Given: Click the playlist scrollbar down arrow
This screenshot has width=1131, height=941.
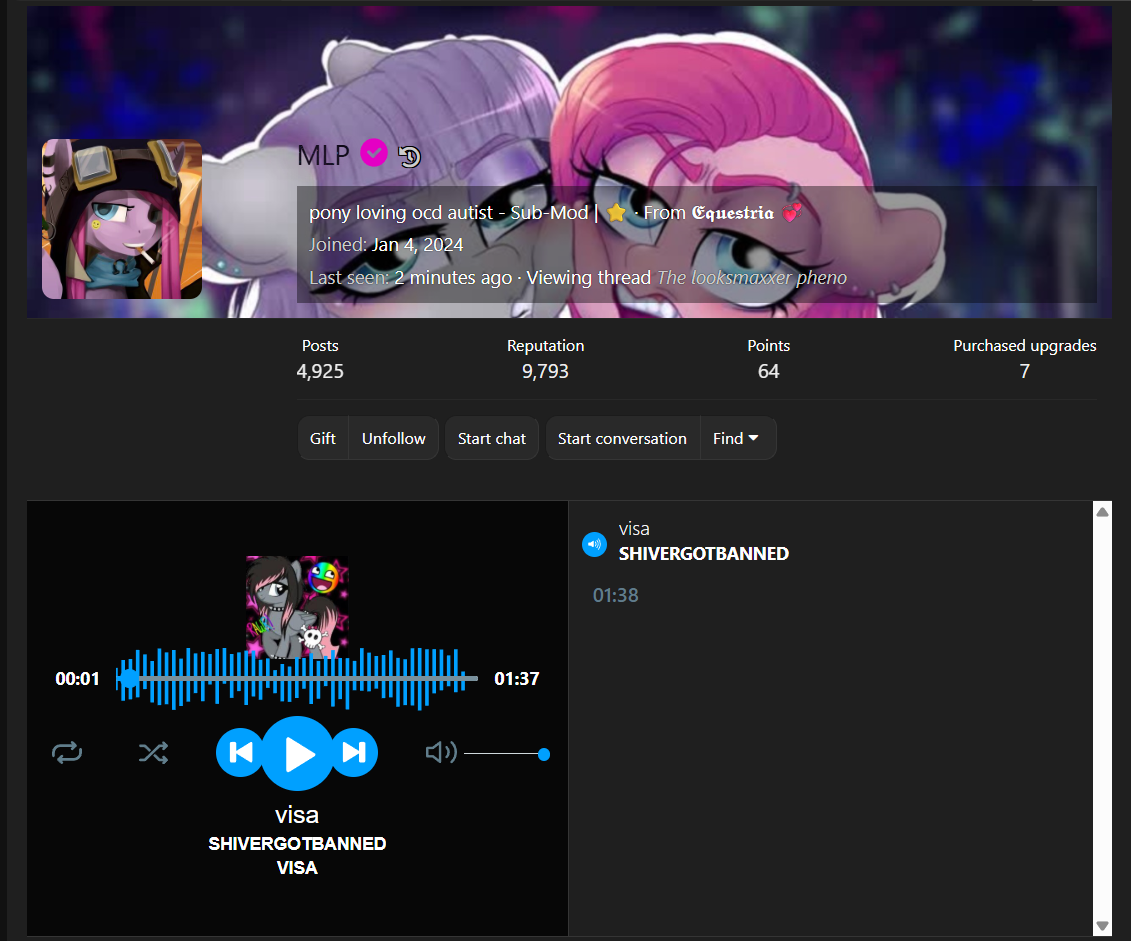Looking at the screenshot, I should click(1102, 926).
